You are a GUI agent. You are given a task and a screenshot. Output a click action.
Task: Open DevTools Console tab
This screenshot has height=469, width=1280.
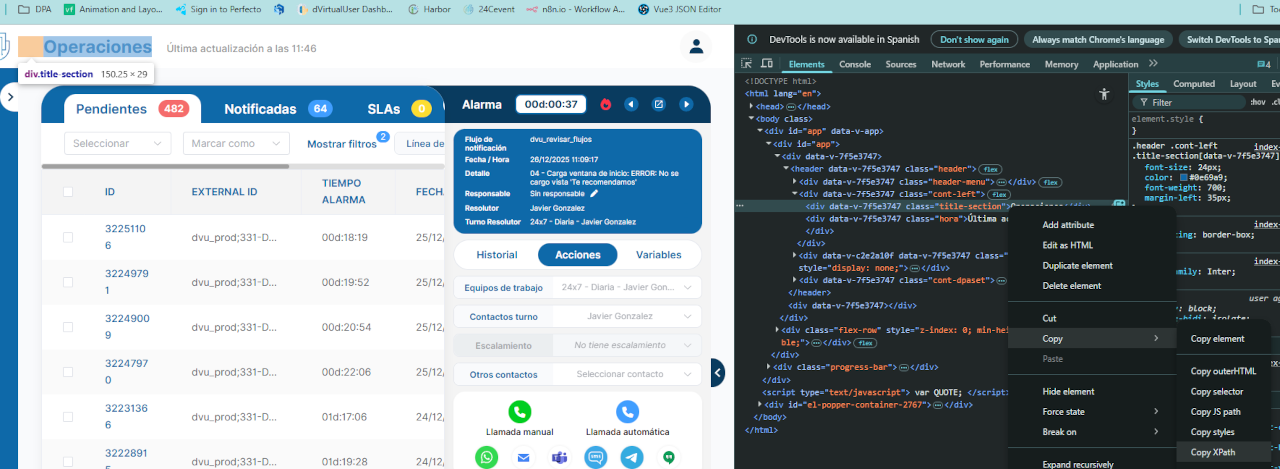coord(854,64)
